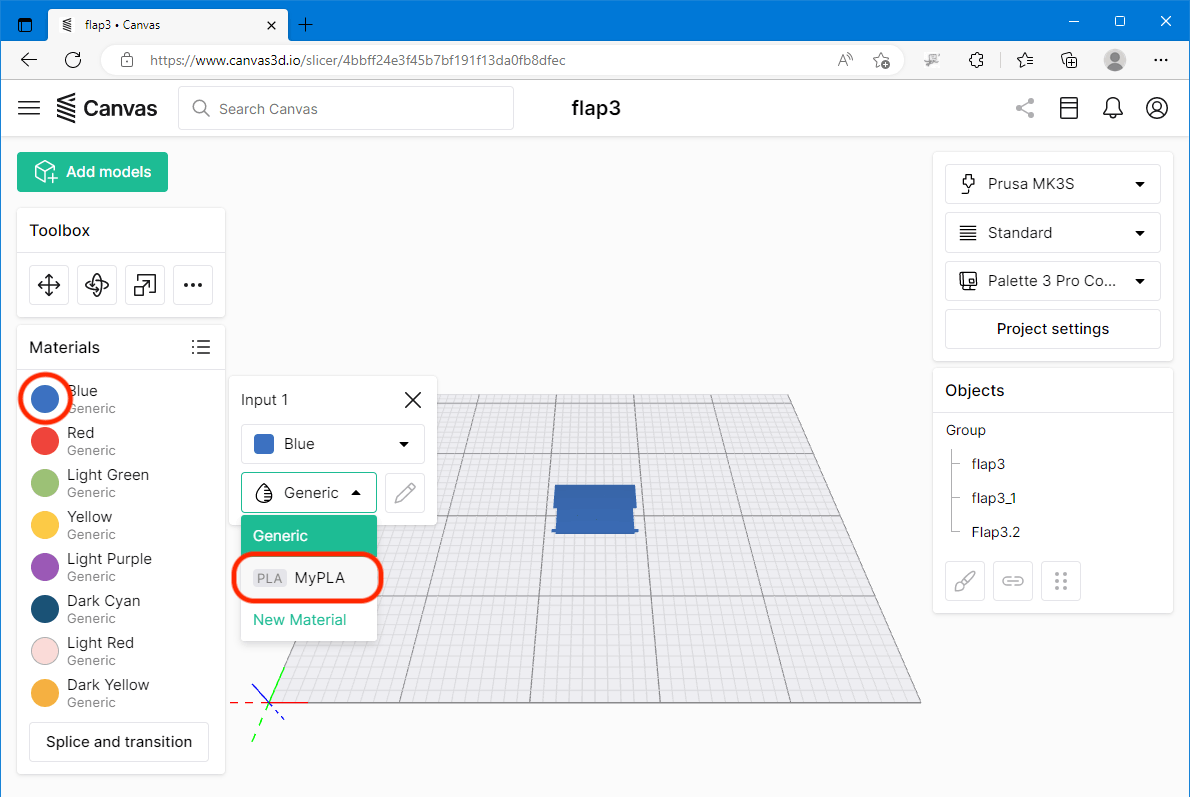
Task: Click Splice and transition button
Action: (x=119, y=742)
